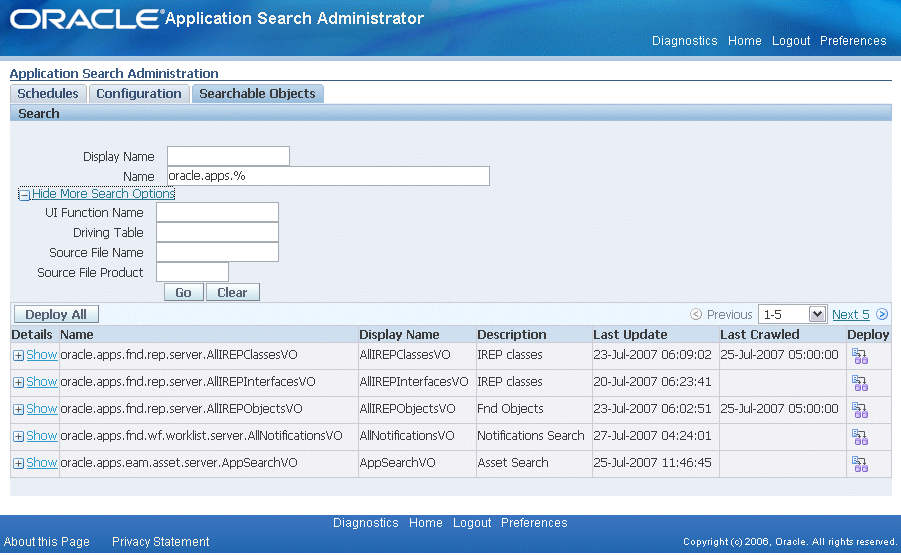Screen dimensions: 901x555
Task: Open the Schedules tab
Action: (x=48, y=94)
